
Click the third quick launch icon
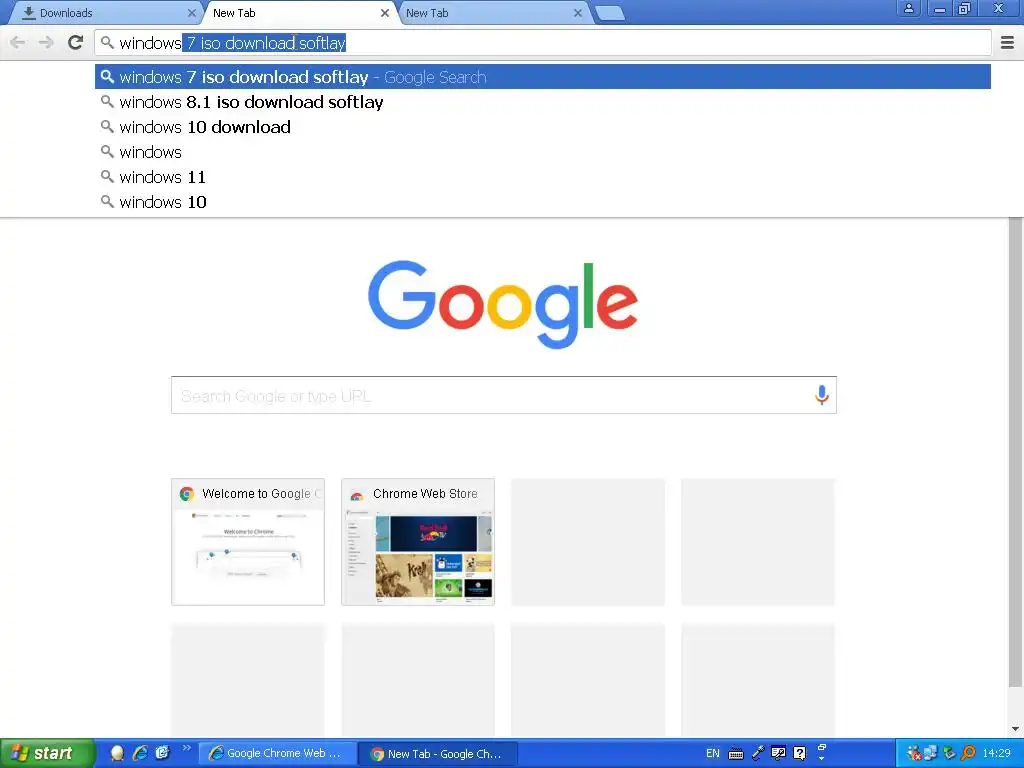[163, 754]
